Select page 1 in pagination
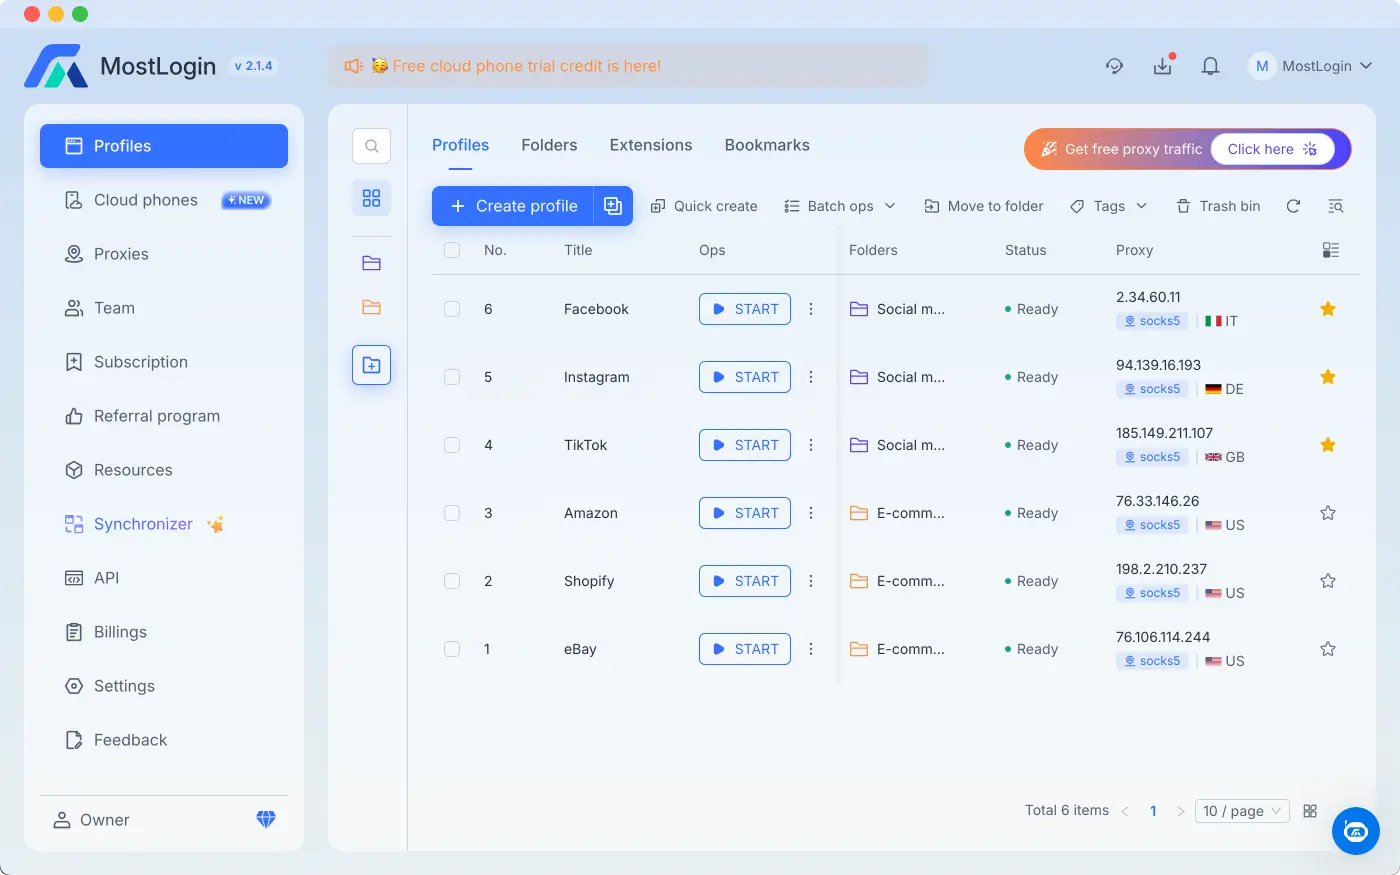 [1153, 811]
